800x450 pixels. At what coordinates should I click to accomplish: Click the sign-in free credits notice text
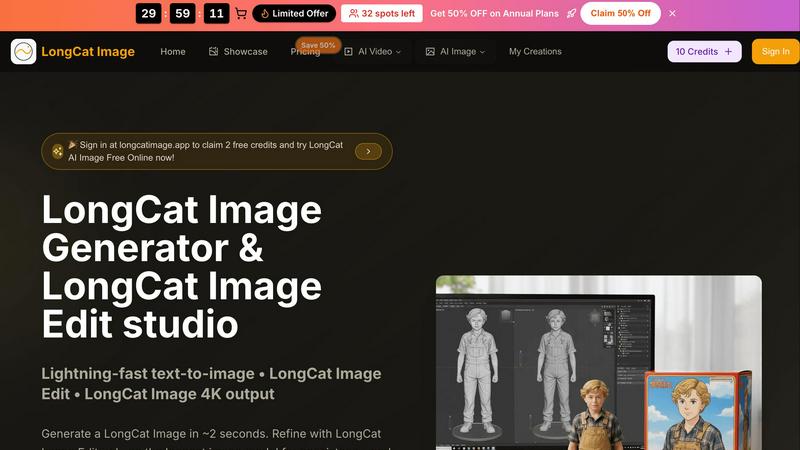pos(206,152)
